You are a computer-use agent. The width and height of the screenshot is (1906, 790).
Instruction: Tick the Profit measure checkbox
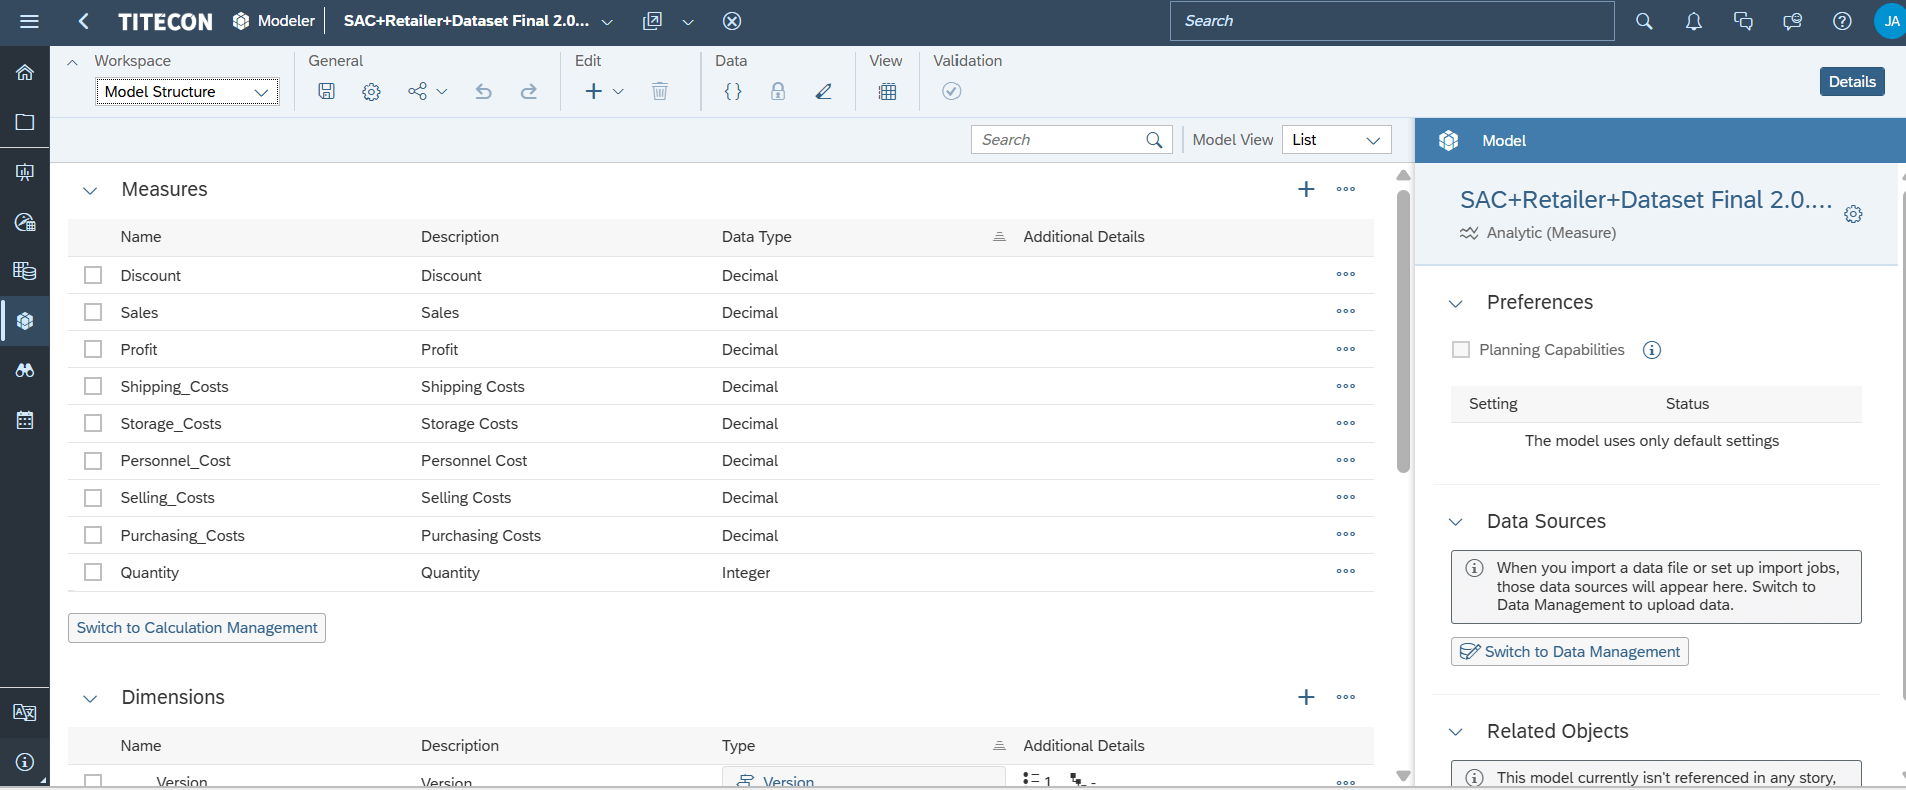tap(93, 349)
